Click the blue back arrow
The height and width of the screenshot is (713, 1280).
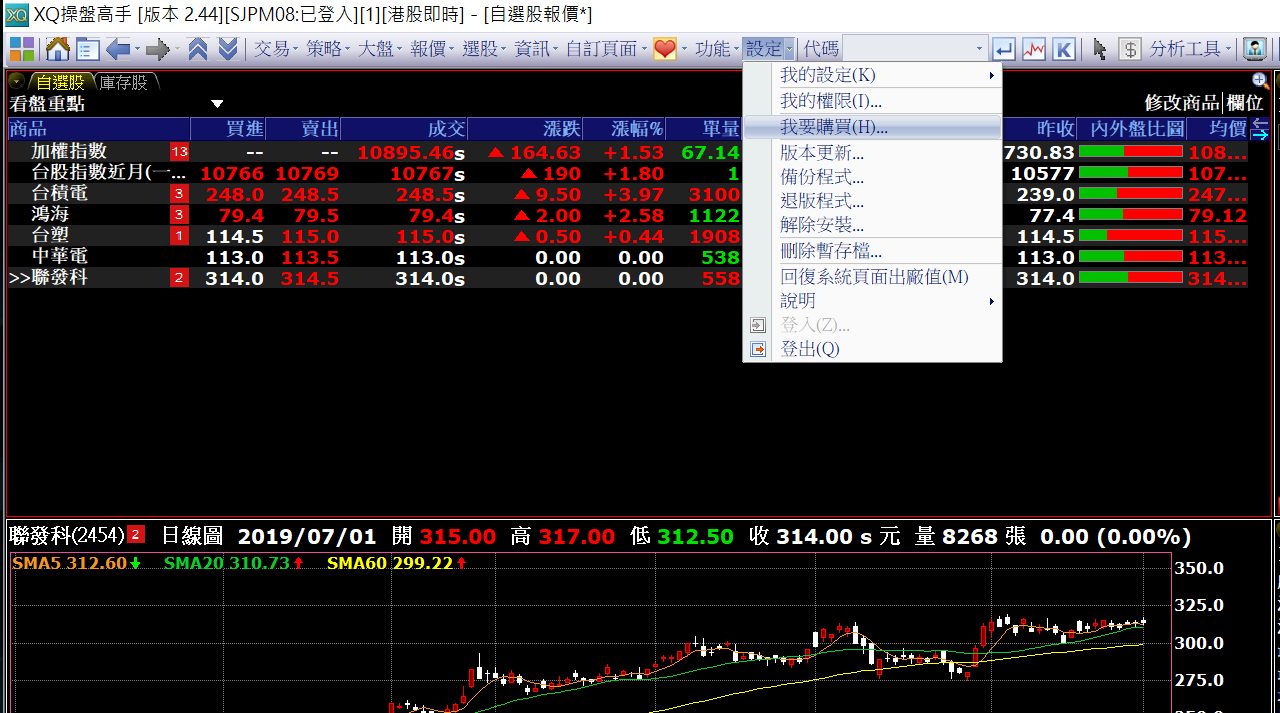[x=117, y=49]
